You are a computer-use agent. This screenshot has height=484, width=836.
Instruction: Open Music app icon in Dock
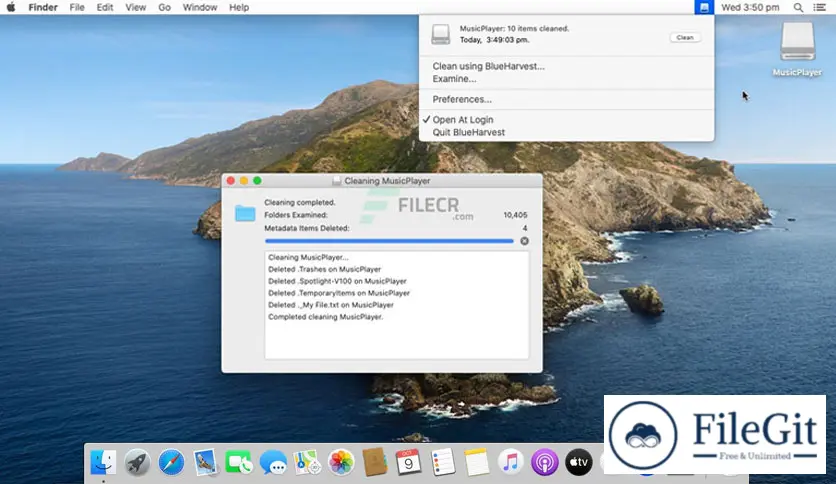click(510, 462)
